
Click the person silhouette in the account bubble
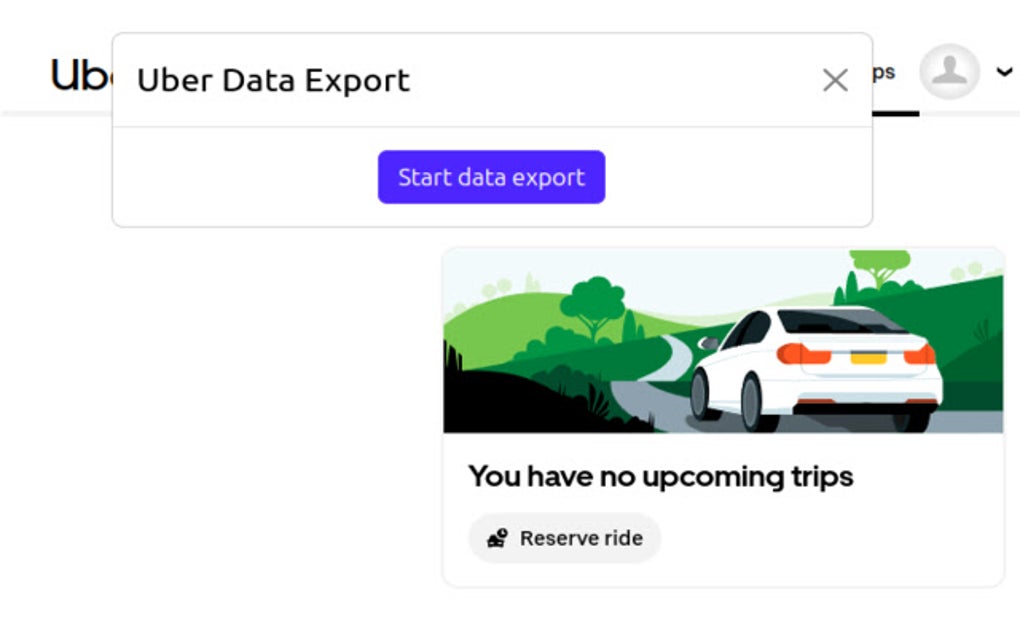(x=948, y=71)
